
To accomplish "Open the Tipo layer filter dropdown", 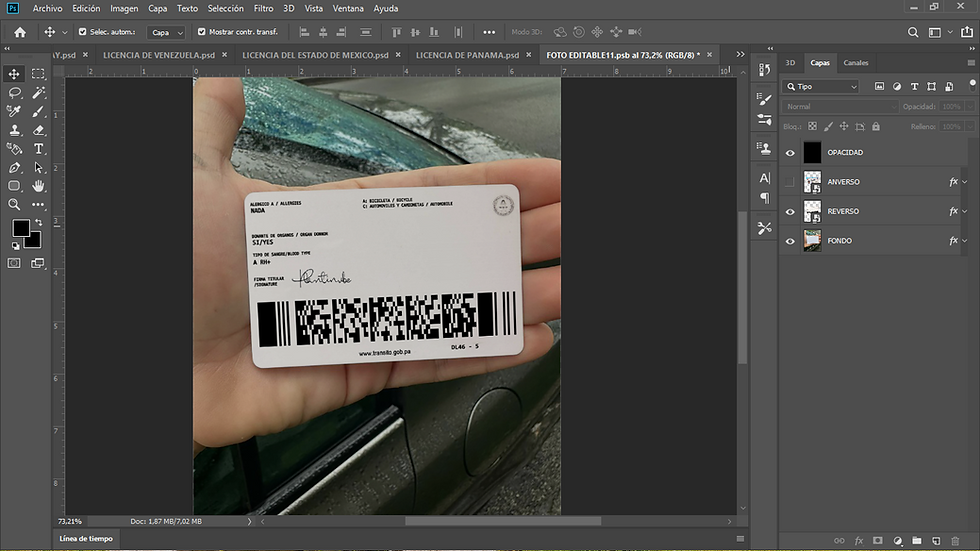I will pyautogui.click(x=821, y=87).
